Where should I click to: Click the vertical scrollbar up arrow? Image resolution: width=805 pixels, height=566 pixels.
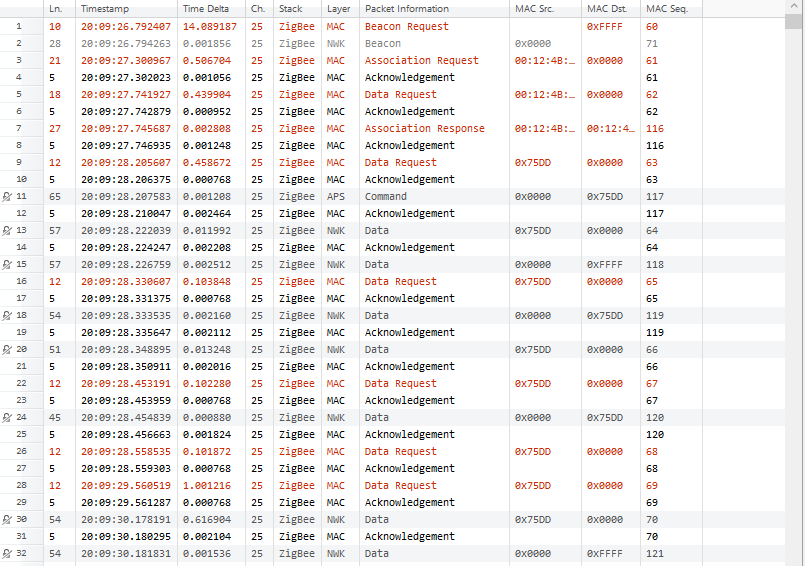[x=795, y=6]
